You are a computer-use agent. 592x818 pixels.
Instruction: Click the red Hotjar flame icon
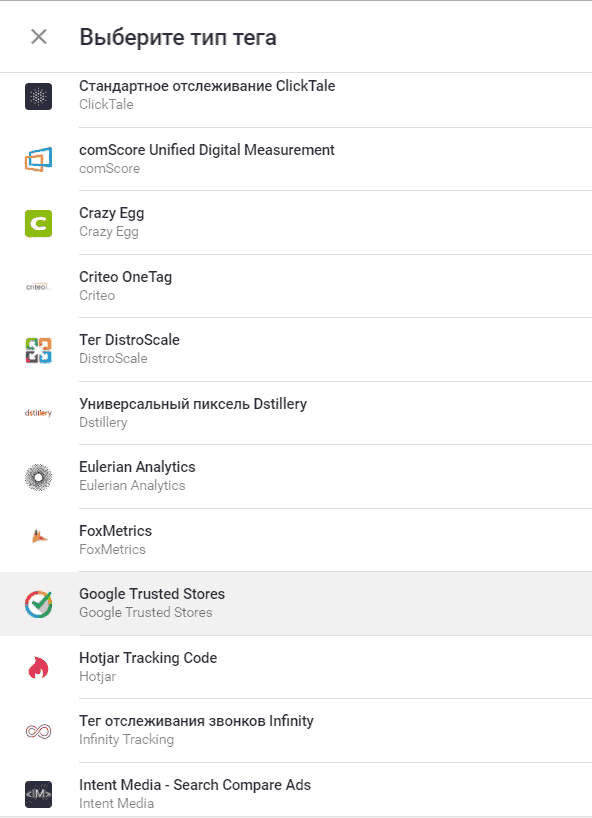pyautogui.click(x=39, y=667)
